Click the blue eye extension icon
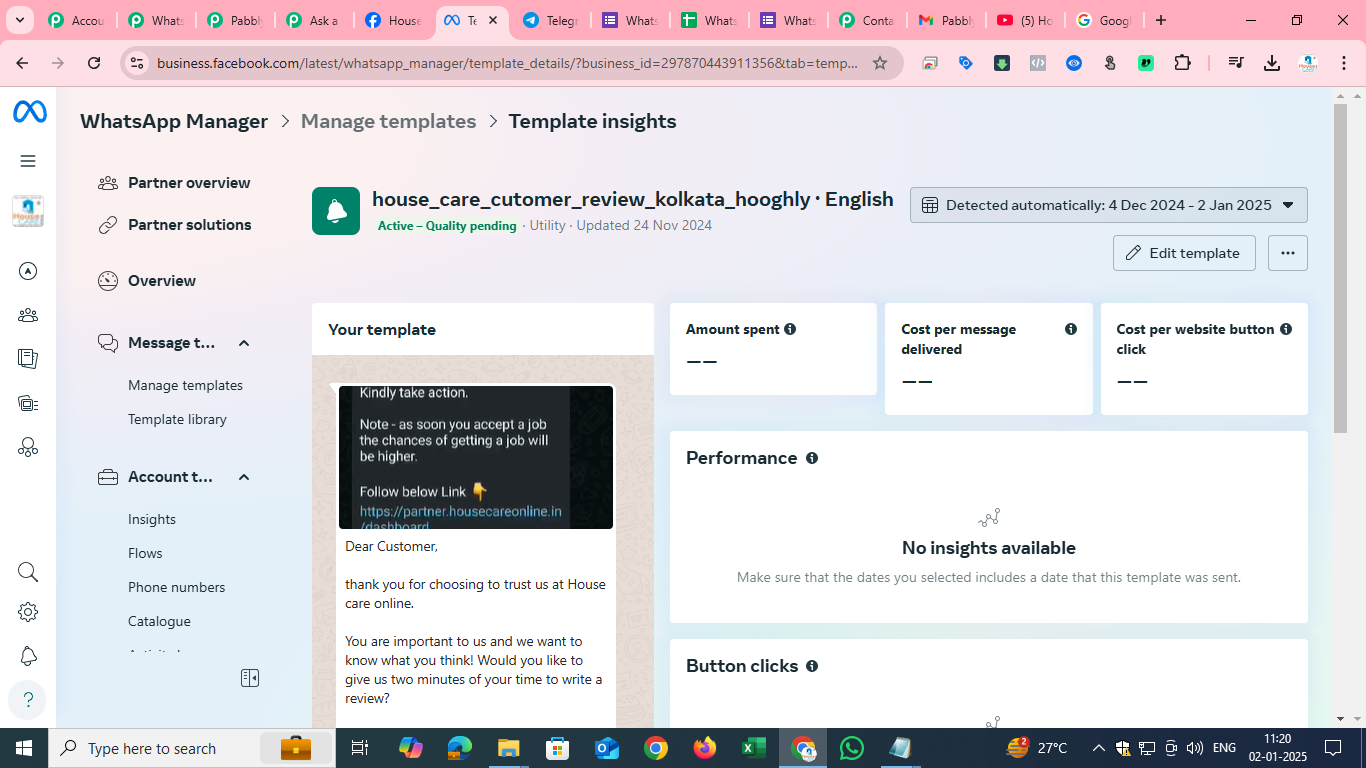This screenshot has width=1366, height=768. pyautogui.click(x=1074, y=63)
